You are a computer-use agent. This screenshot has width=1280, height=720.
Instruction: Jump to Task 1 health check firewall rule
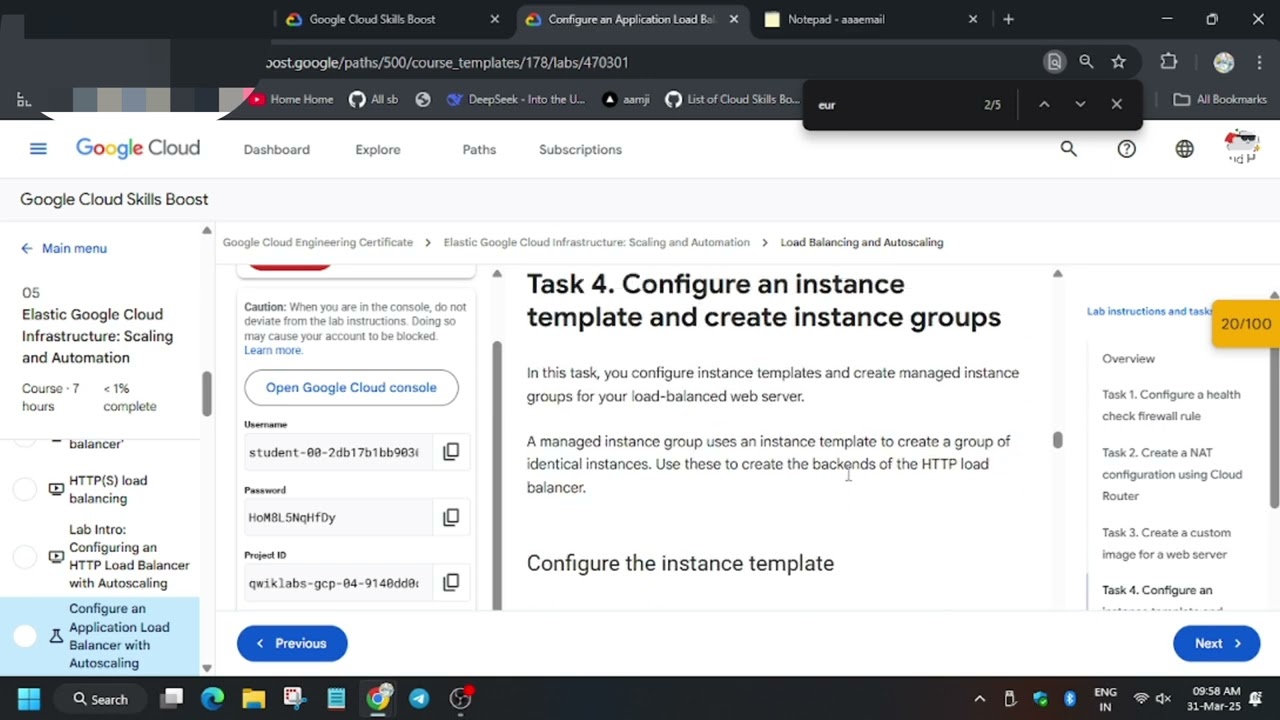1171,405
